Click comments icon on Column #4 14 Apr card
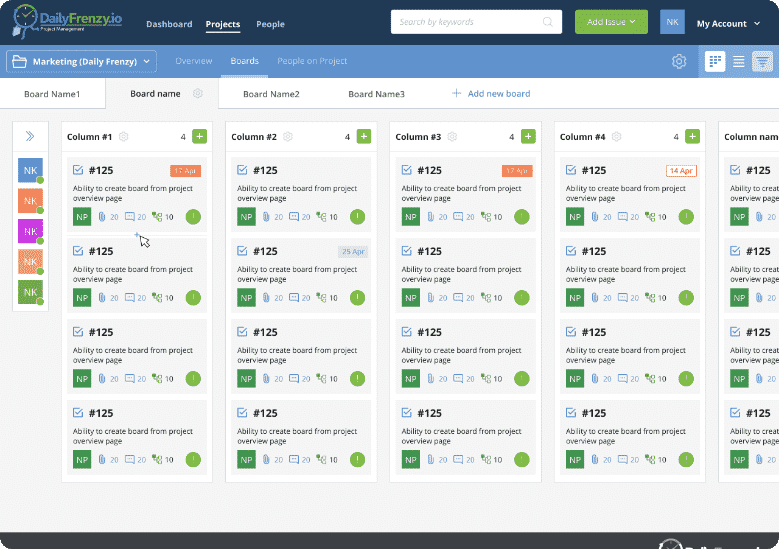This screenshot has height=549, width=779. [623, 217]
